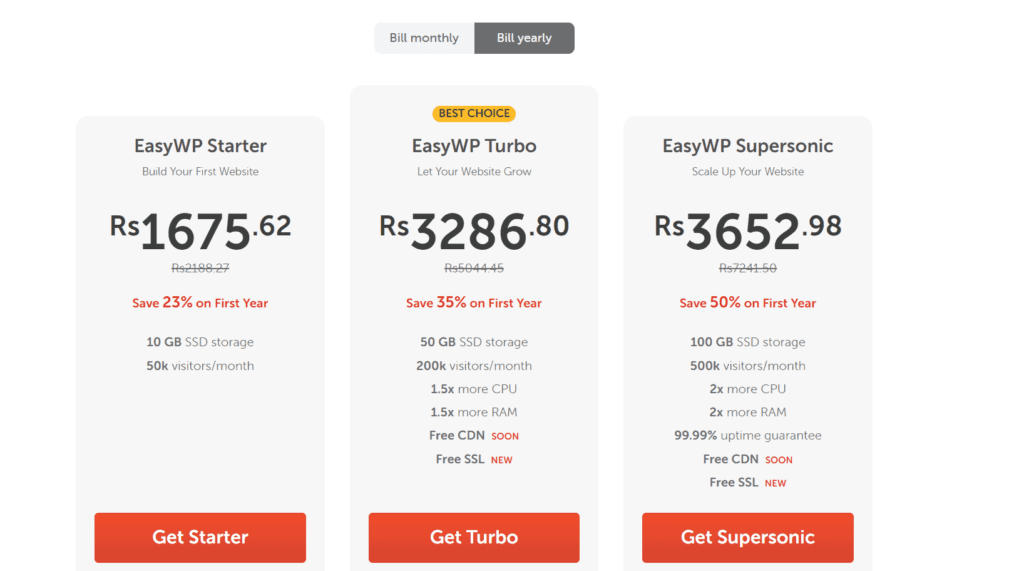Click the Save 50% on First Year text
Image resolution: width=1024 pixels, height=571 pixels.
tap(748, 303)
